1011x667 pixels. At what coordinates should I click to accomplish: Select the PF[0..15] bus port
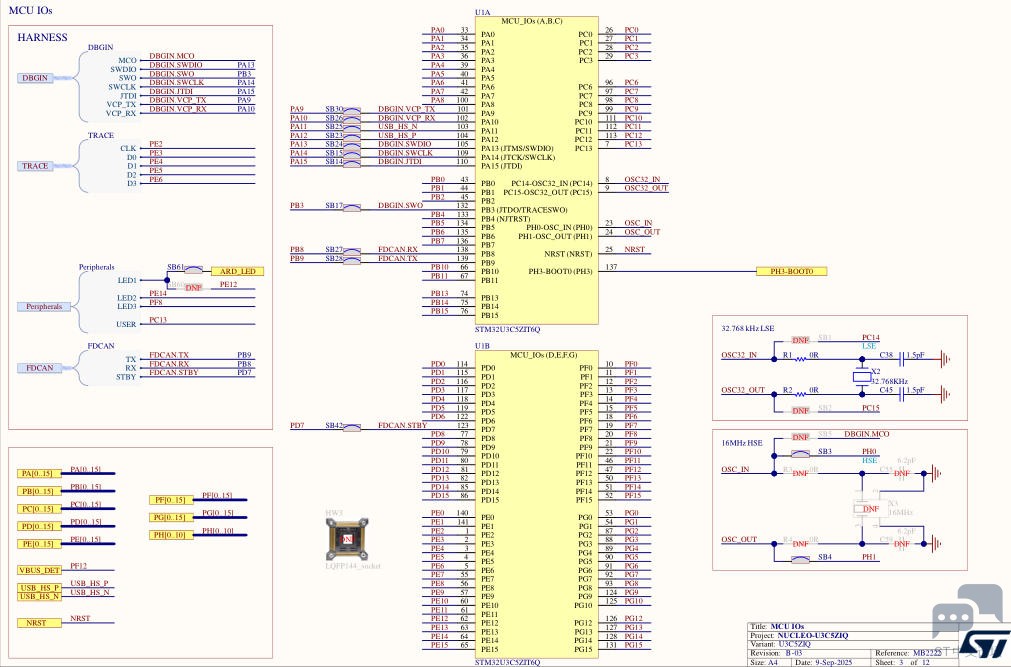coord(172,500)
